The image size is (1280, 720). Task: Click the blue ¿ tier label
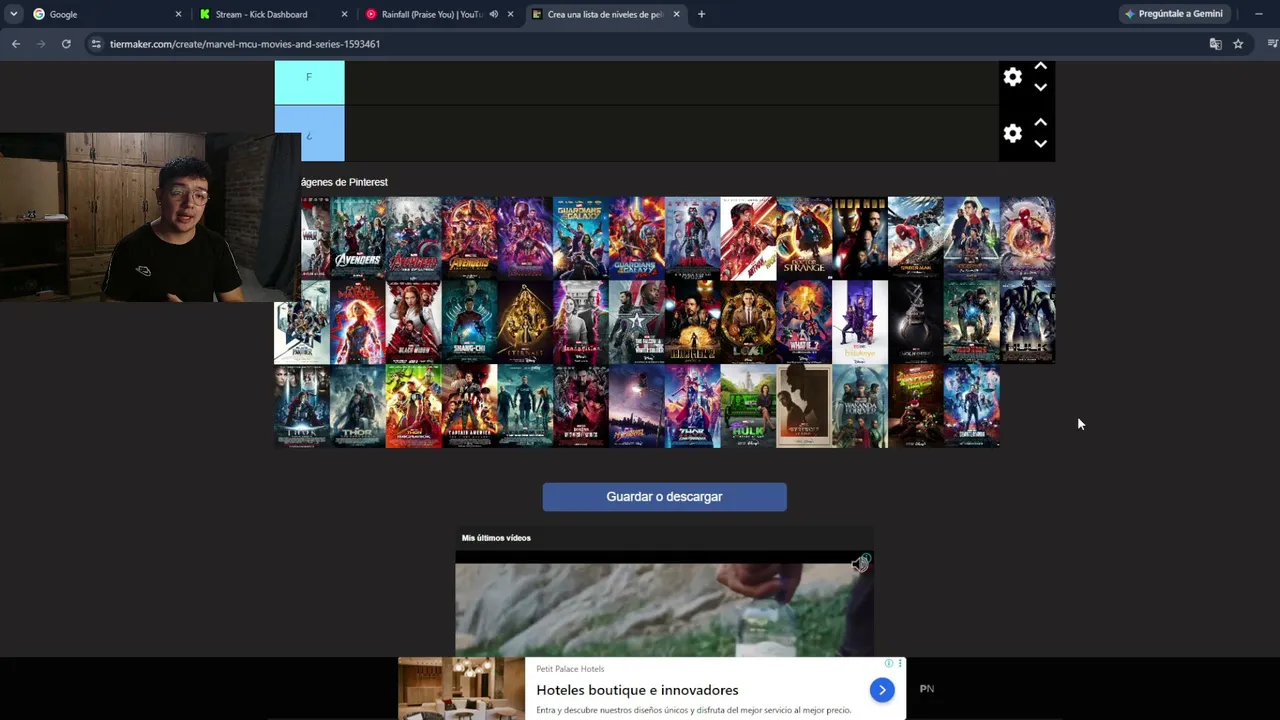click(x=309, y=134)
